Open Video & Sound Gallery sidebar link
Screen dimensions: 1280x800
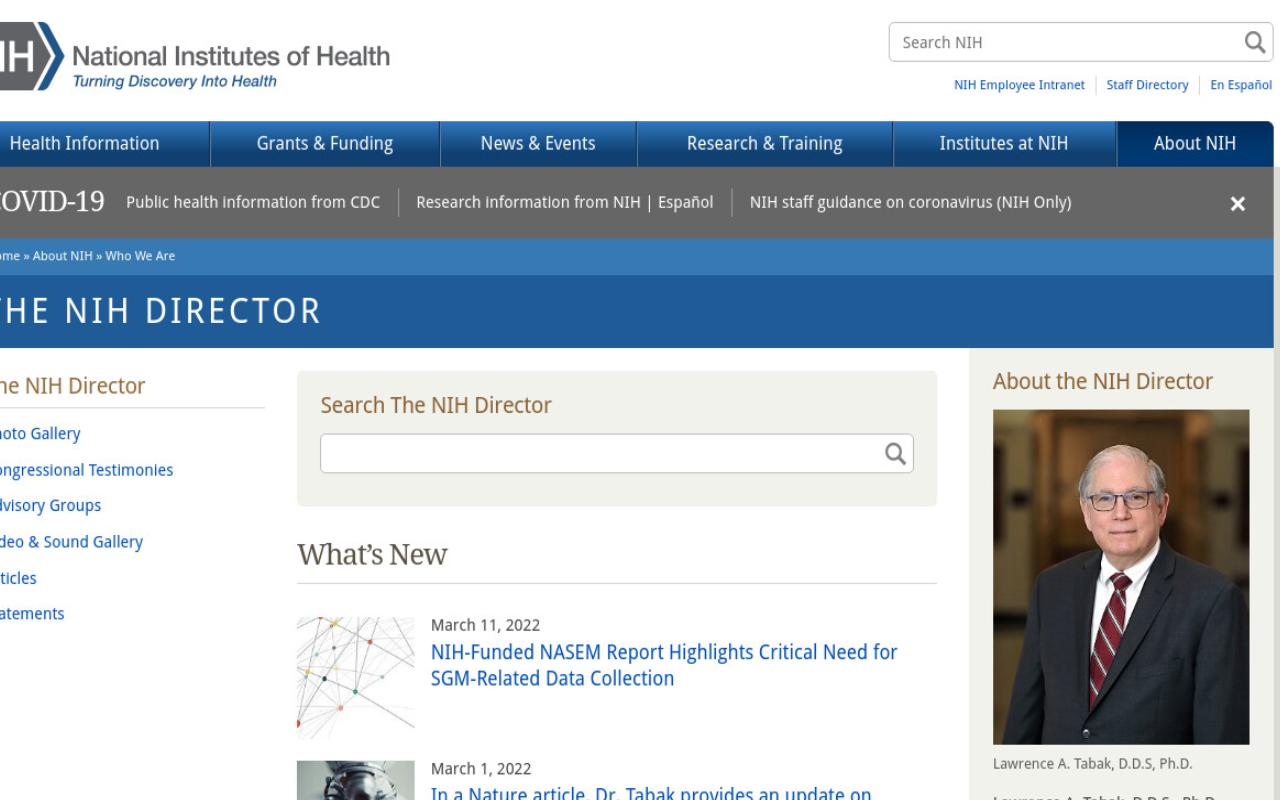pyautogui.click(x=70, y=542)
